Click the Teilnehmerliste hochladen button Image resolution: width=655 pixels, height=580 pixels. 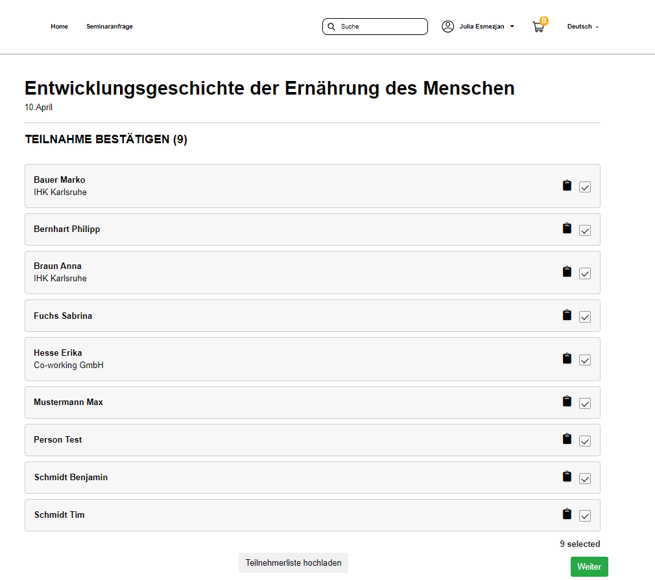point(293,563)
